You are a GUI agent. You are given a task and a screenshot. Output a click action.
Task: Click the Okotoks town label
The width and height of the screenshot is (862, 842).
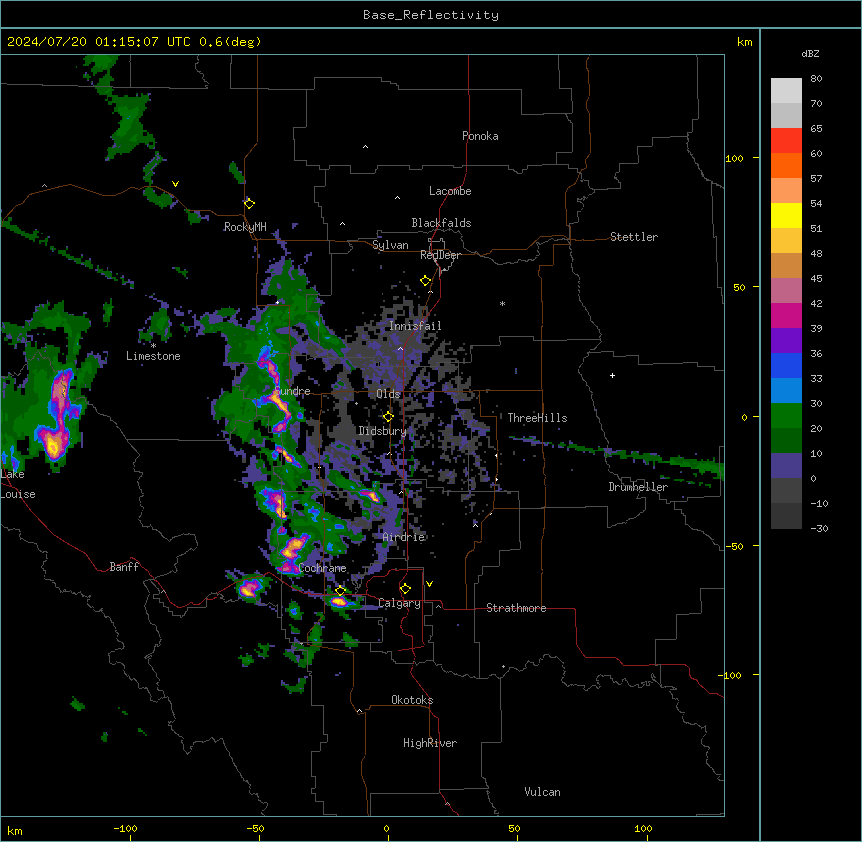[412, 700]
